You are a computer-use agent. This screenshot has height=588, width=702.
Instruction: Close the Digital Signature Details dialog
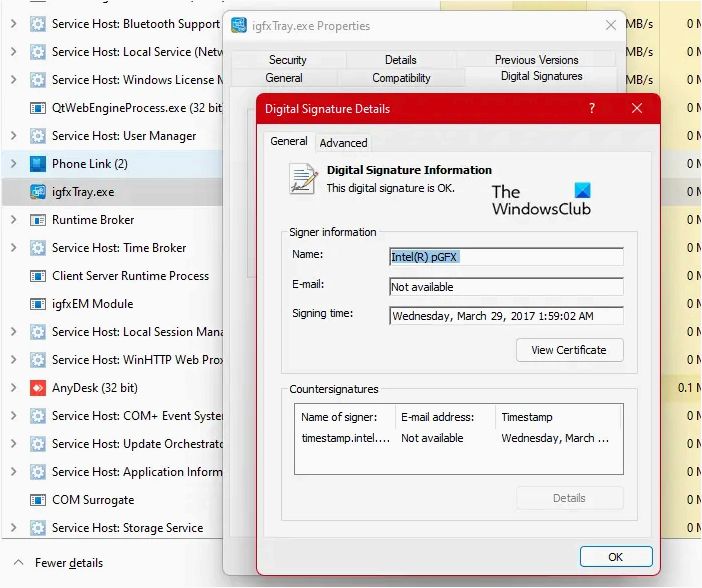pos(637,108)
